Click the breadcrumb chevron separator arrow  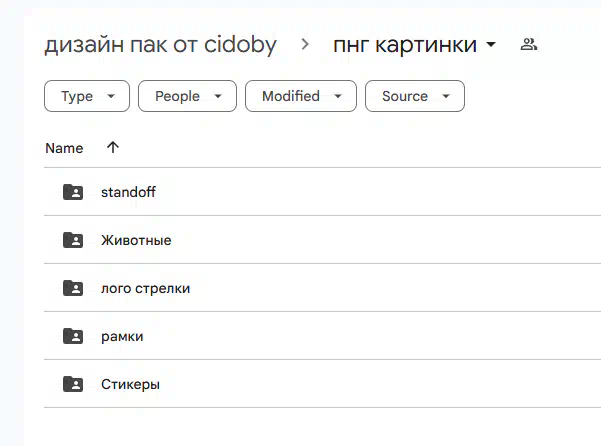coord(305,44)
